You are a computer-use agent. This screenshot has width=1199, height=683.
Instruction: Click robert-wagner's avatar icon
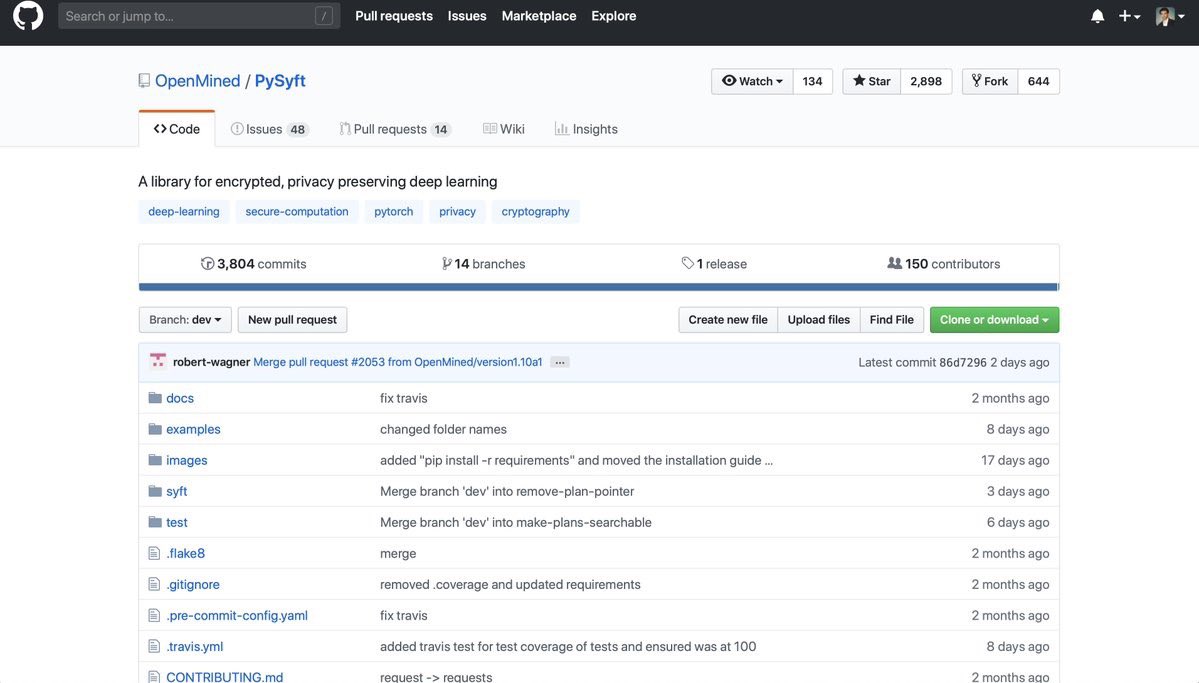click(x=158, y=362)
